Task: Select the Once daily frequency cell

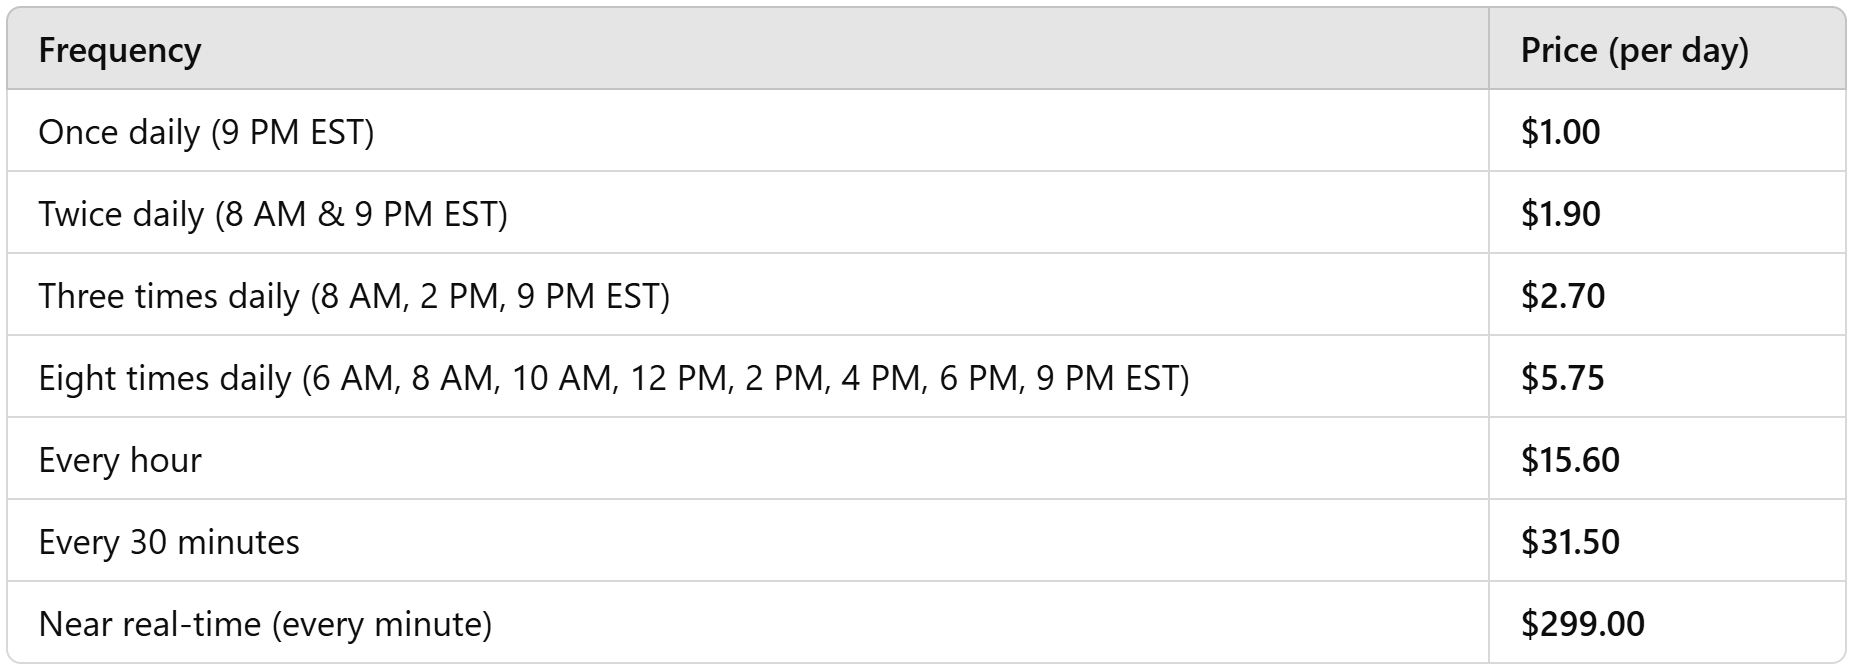Action: pos(205,132)
